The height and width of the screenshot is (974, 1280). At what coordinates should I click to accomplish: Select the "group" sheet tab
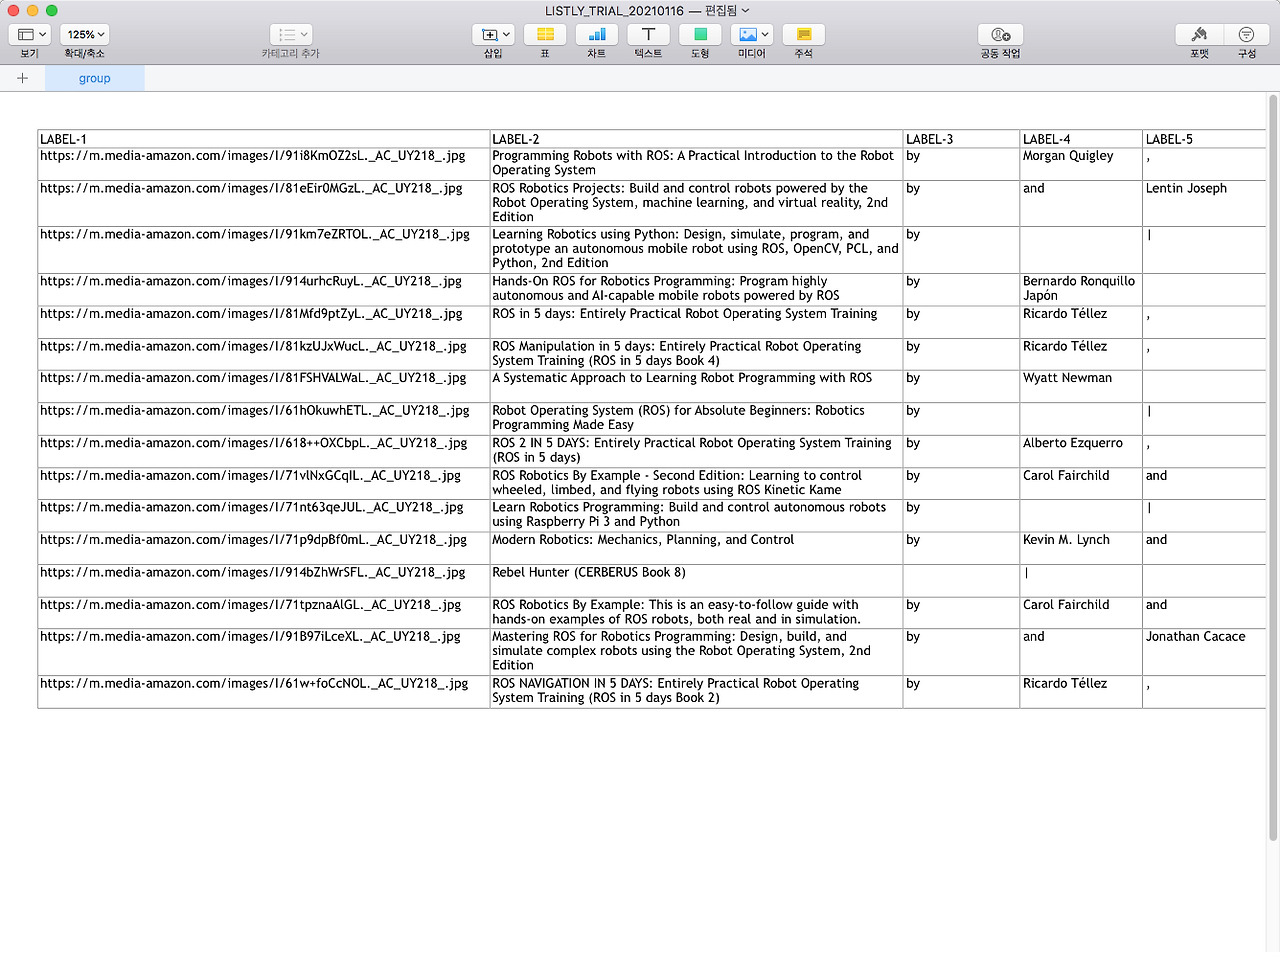click(x=95, y=78)
